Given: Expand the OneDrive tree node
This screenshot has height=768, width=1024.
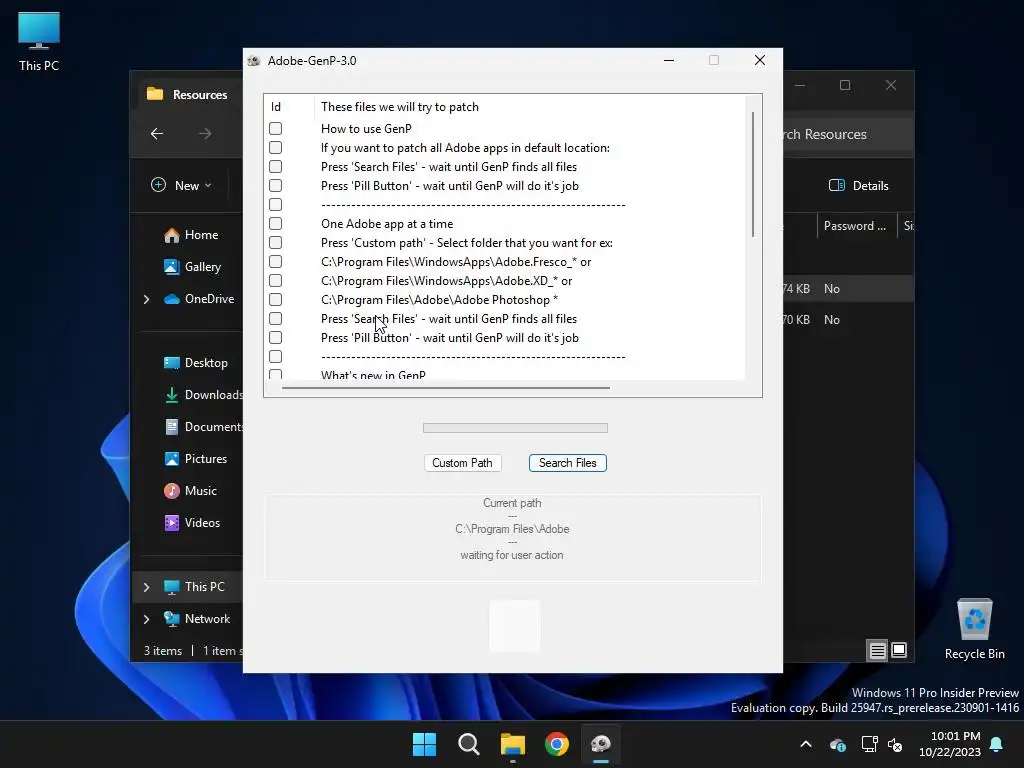Looking at the screenshot, I should 146,299.
